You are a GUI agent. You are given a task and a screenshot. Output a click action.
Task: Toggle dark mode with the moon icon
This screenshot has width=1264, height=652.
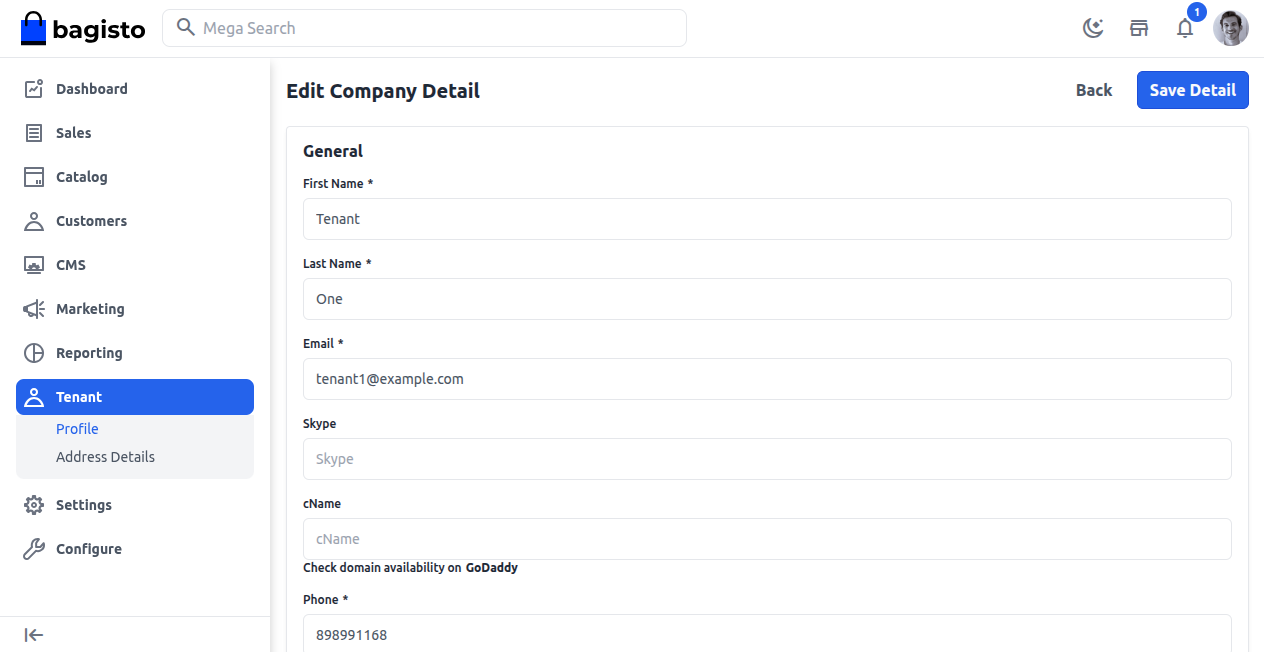click(1093, 29)
